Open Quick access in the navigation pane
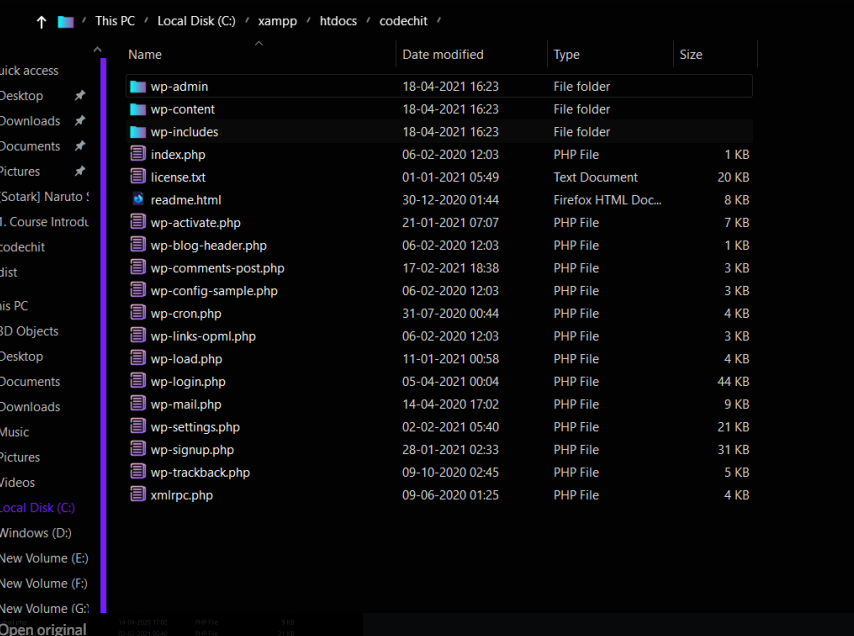Viewport: 854px width, 636px height. (29, 71)
